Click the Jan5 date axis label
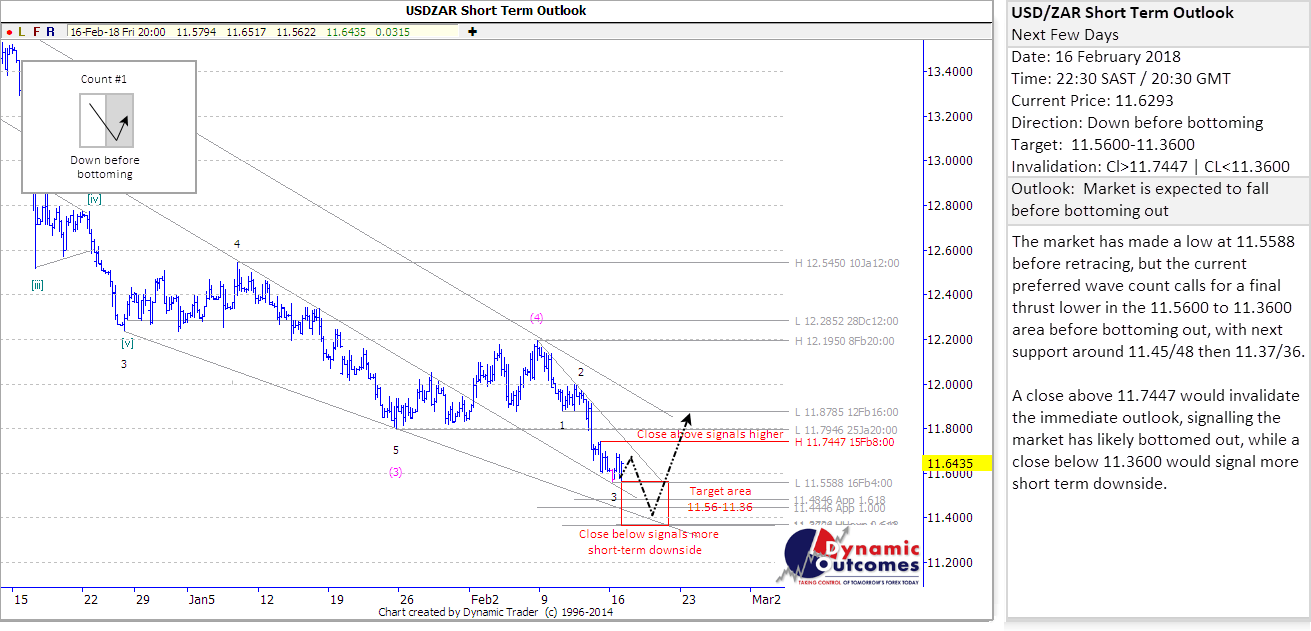This screenshot has width=1311, height=631. click(x=202, y=599)
